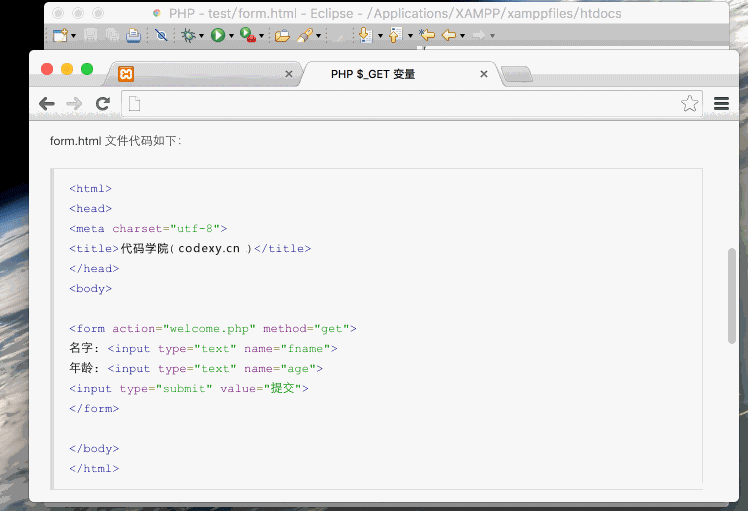This screenshot has height=511, width=748.
Task: Click the page icon in address bar
Action: [135, 104]
